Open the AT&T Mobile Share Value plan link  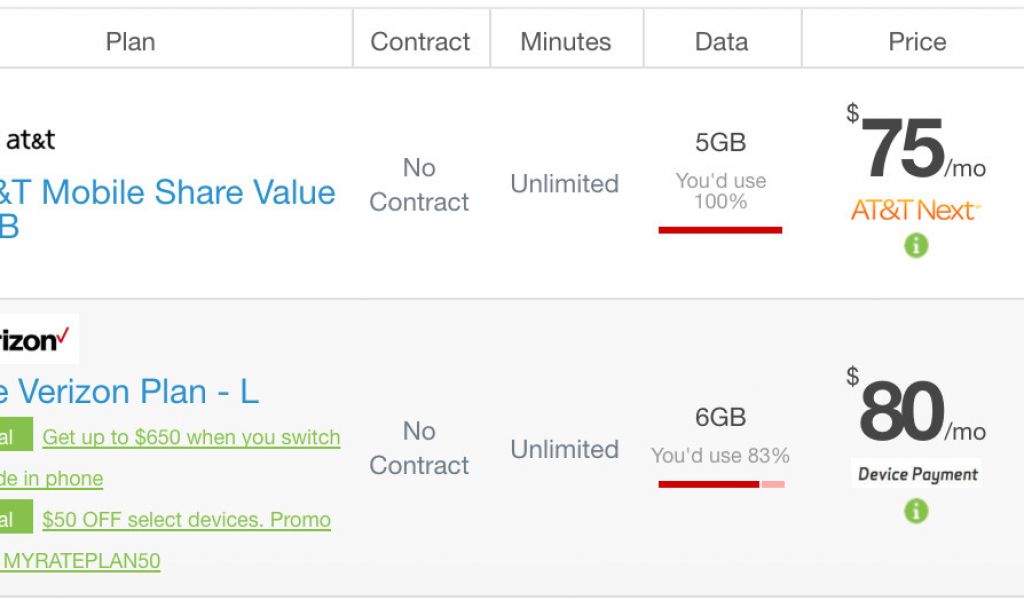click(168, 192)
